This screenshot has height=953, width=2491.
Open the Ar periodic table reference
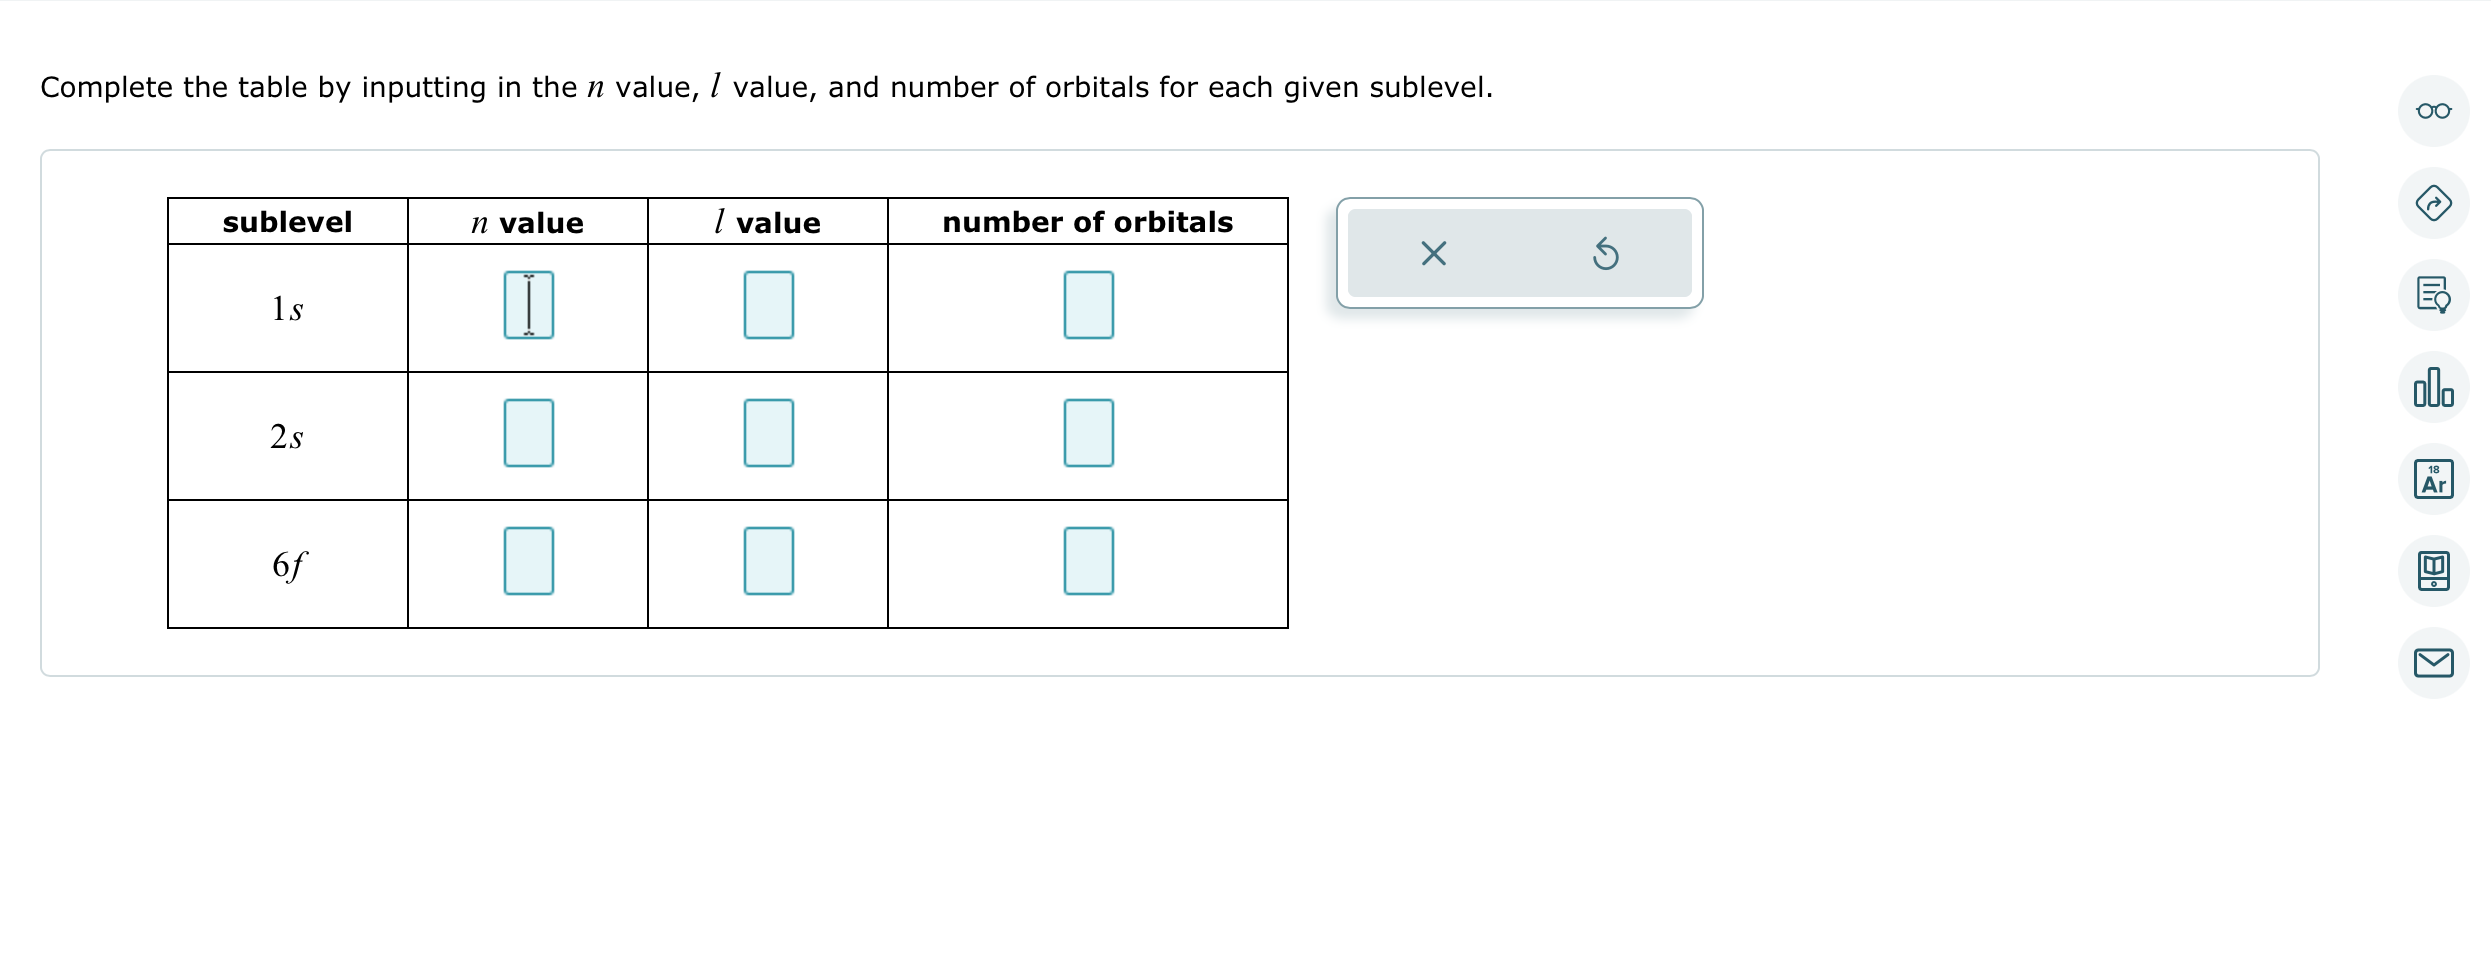tap(2434, 478)
